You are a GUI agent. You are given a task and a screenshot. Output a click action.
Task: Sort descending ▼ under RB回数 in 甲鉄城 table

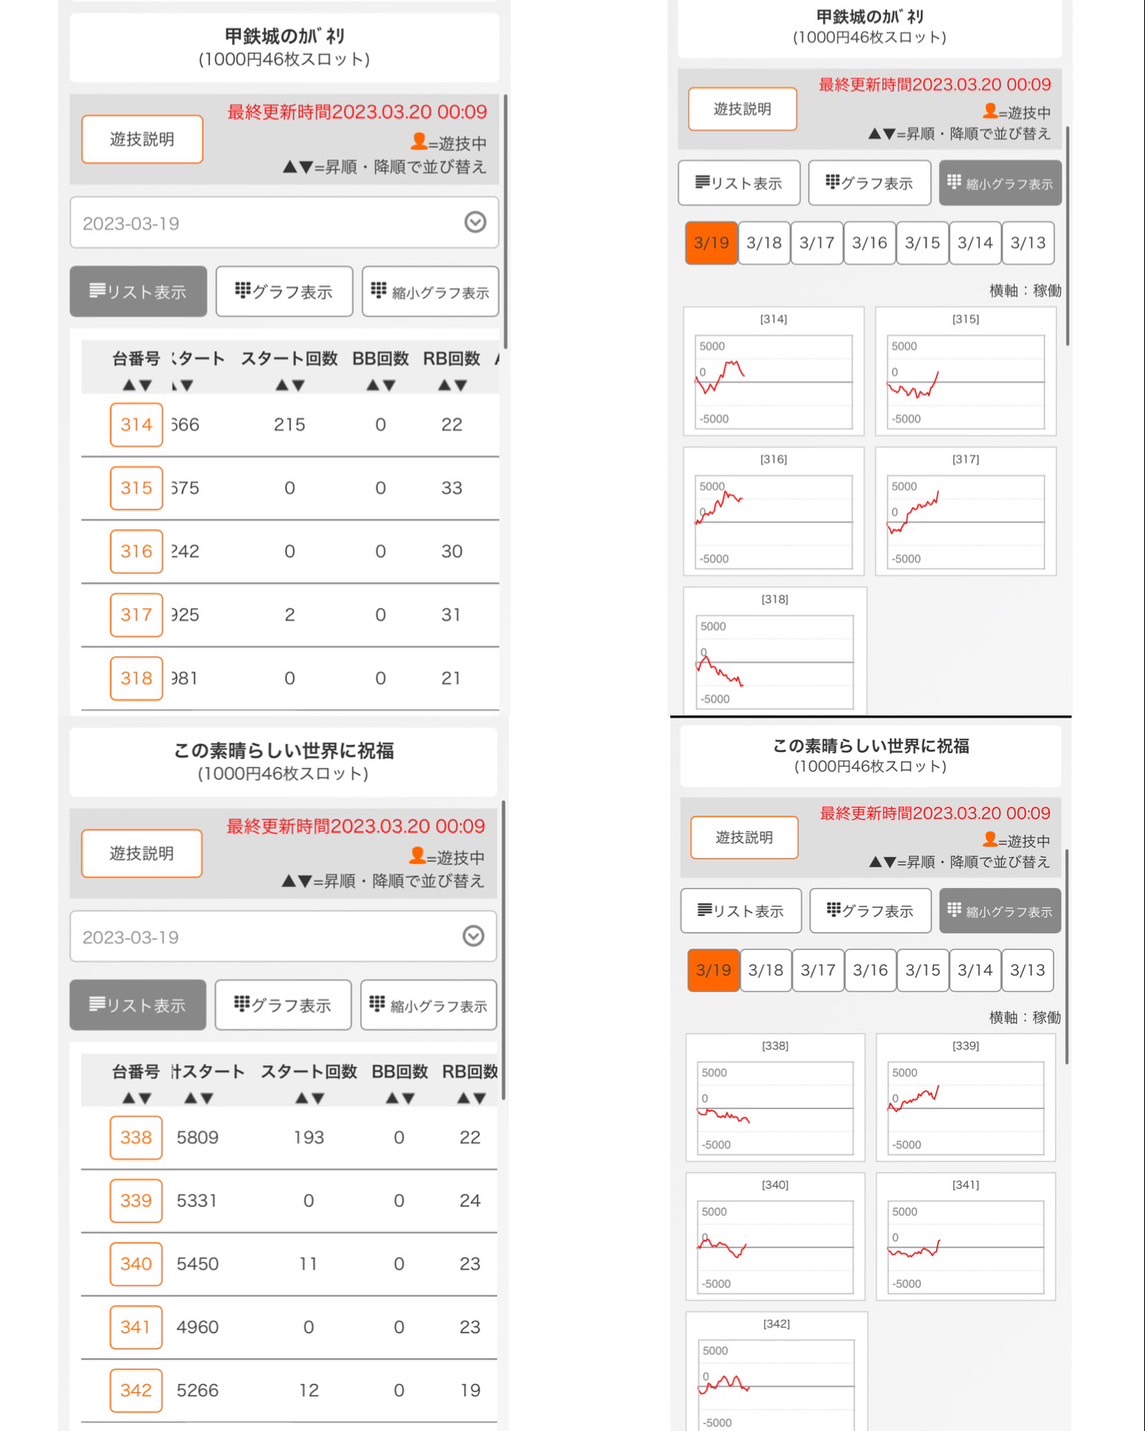[x=460, y=385]
